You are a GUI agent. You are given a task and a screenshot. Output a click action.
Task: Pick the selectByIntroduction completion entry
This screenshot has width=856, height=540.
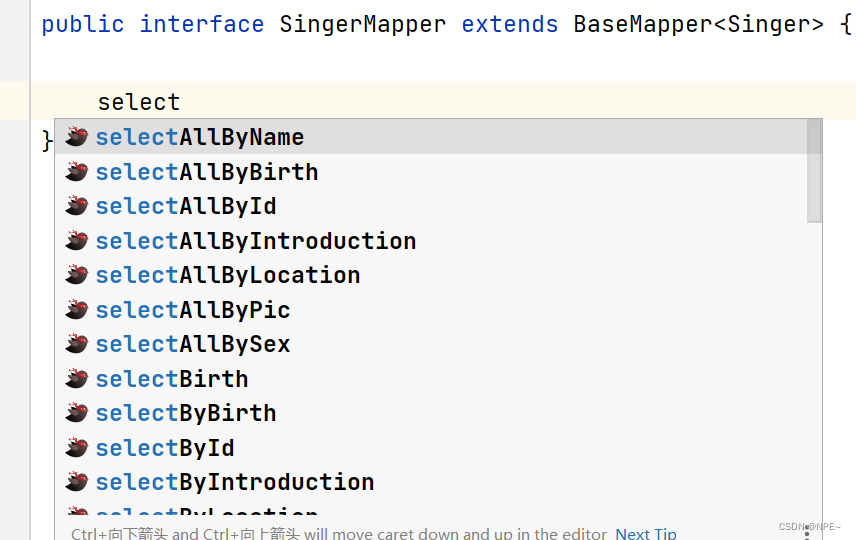(x=431, y=482)
